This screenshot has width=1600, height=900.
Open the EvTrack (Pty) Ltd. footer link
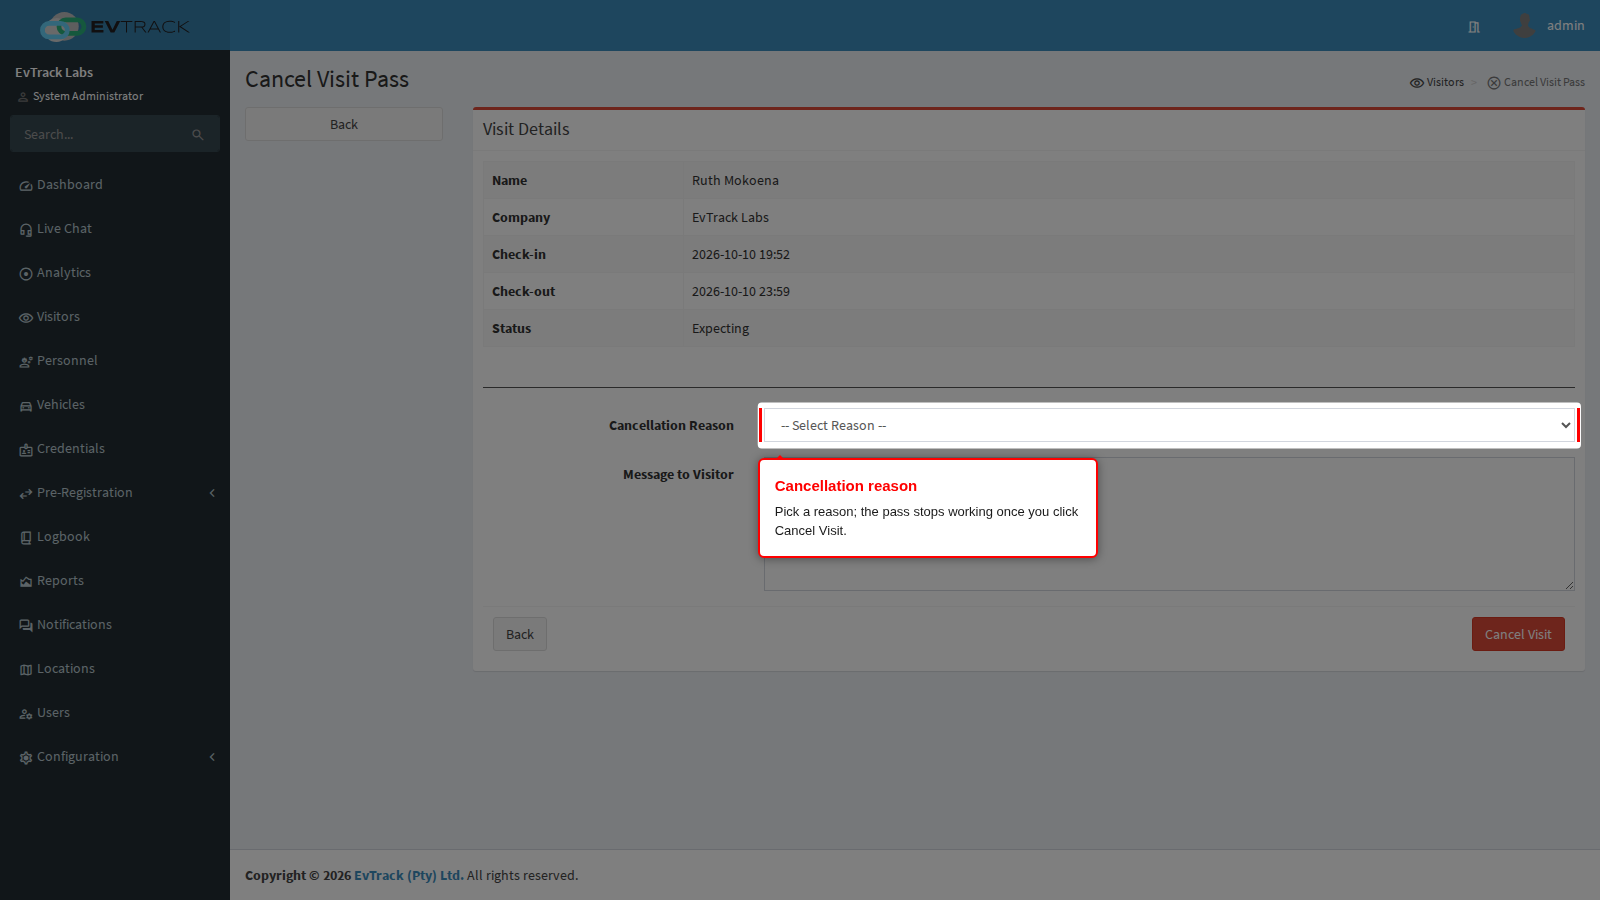pyautogui.click(x=409, y=875)
